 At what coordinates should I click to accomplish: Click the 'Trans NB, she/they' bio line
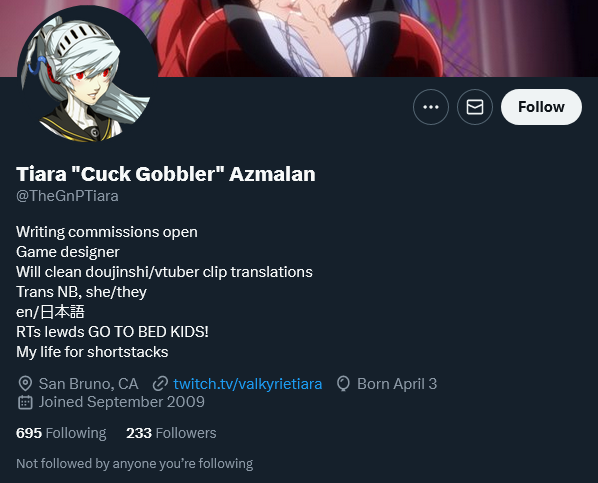click(x=81, y=292)
